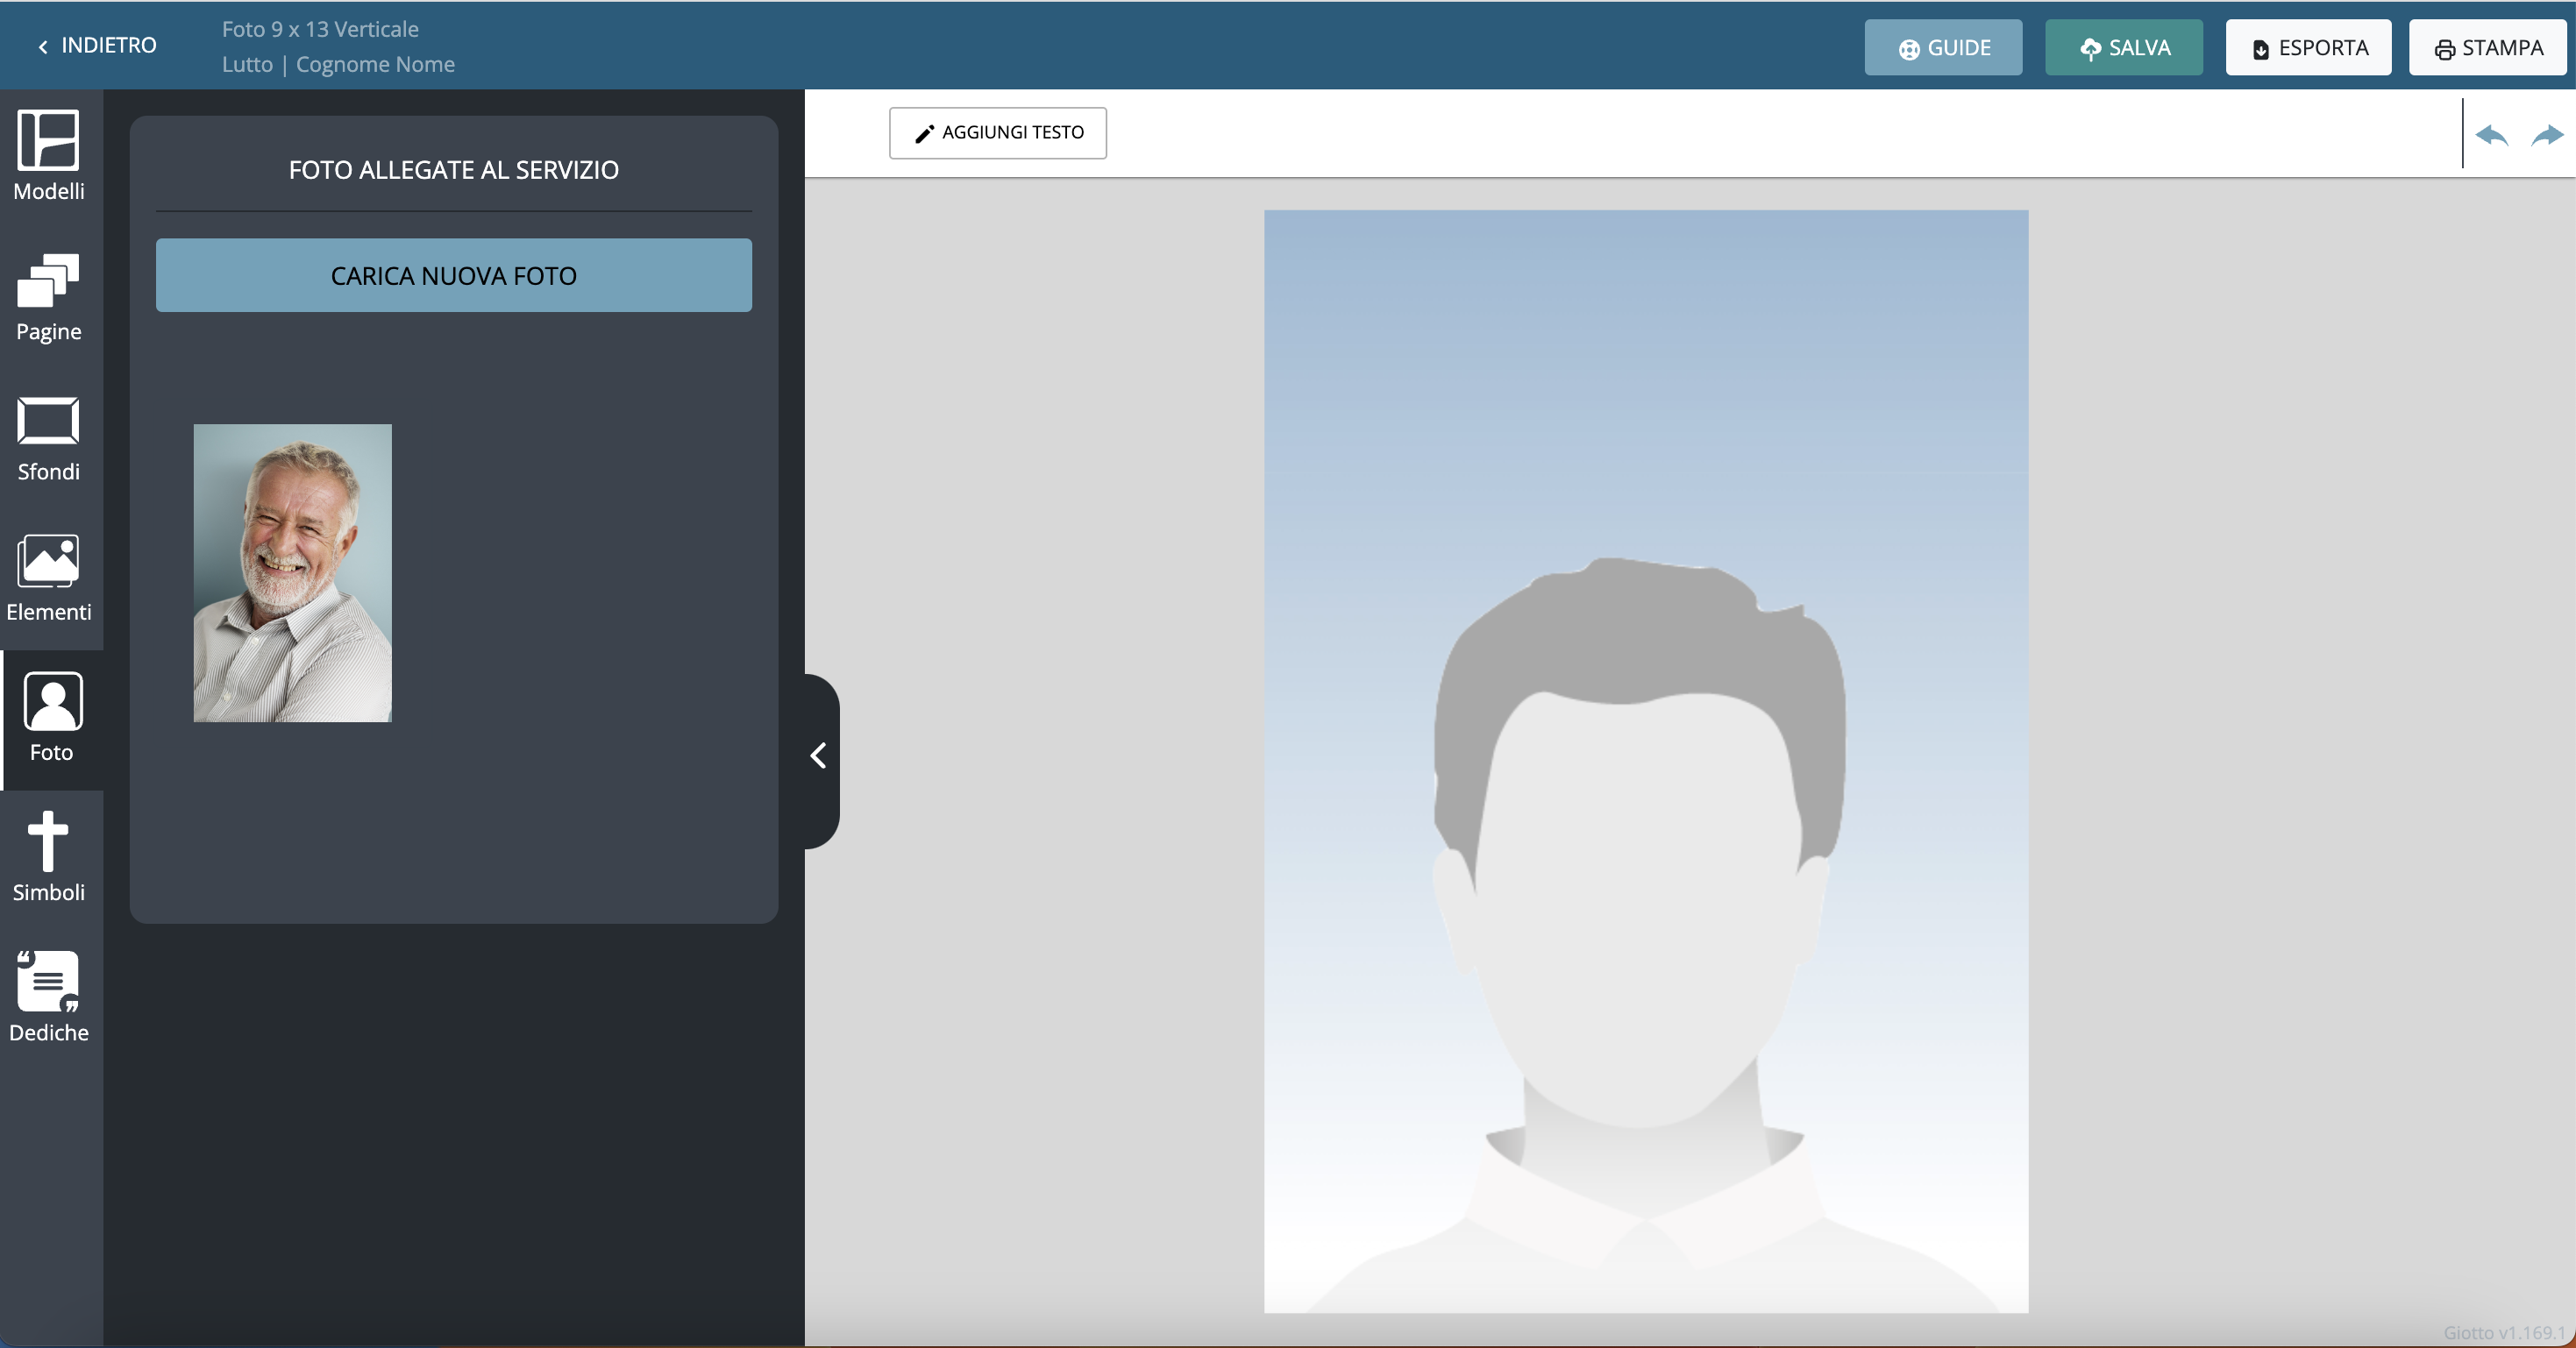
Task: Click the undo arrow icon
Action: pyautogui.click(x=2491, y=135)
